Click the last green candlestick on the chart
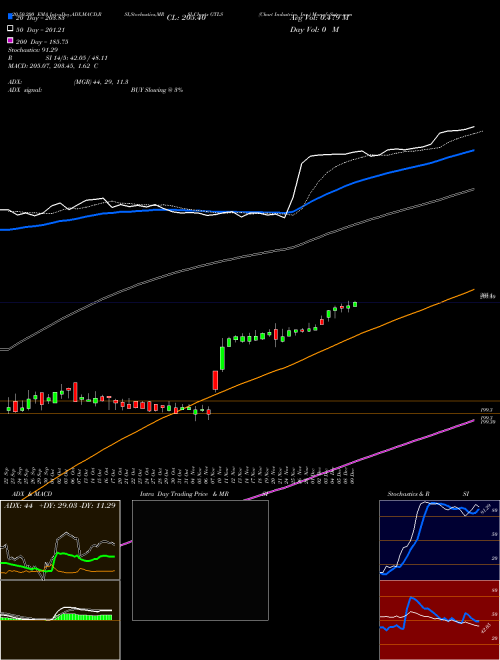Viewport: 500px width, 660px height. coord(355,304)
